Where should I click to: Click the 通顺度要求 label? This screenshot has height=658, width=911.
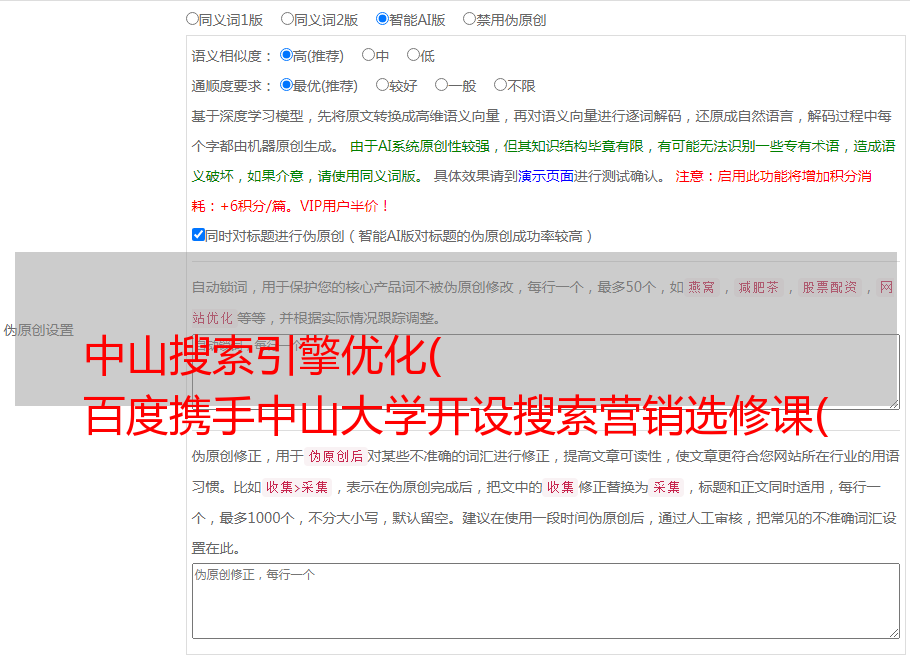pos(231,86)
